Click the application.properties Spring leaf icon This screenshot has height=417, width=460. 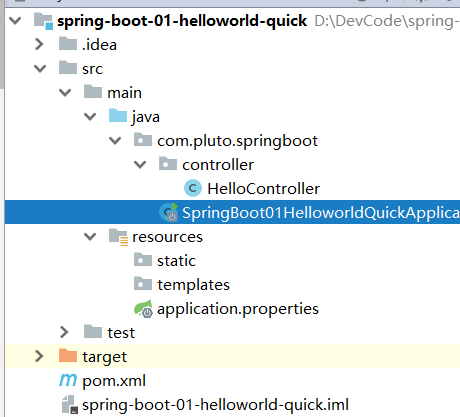pyautogui.click(x=143, y=309)
